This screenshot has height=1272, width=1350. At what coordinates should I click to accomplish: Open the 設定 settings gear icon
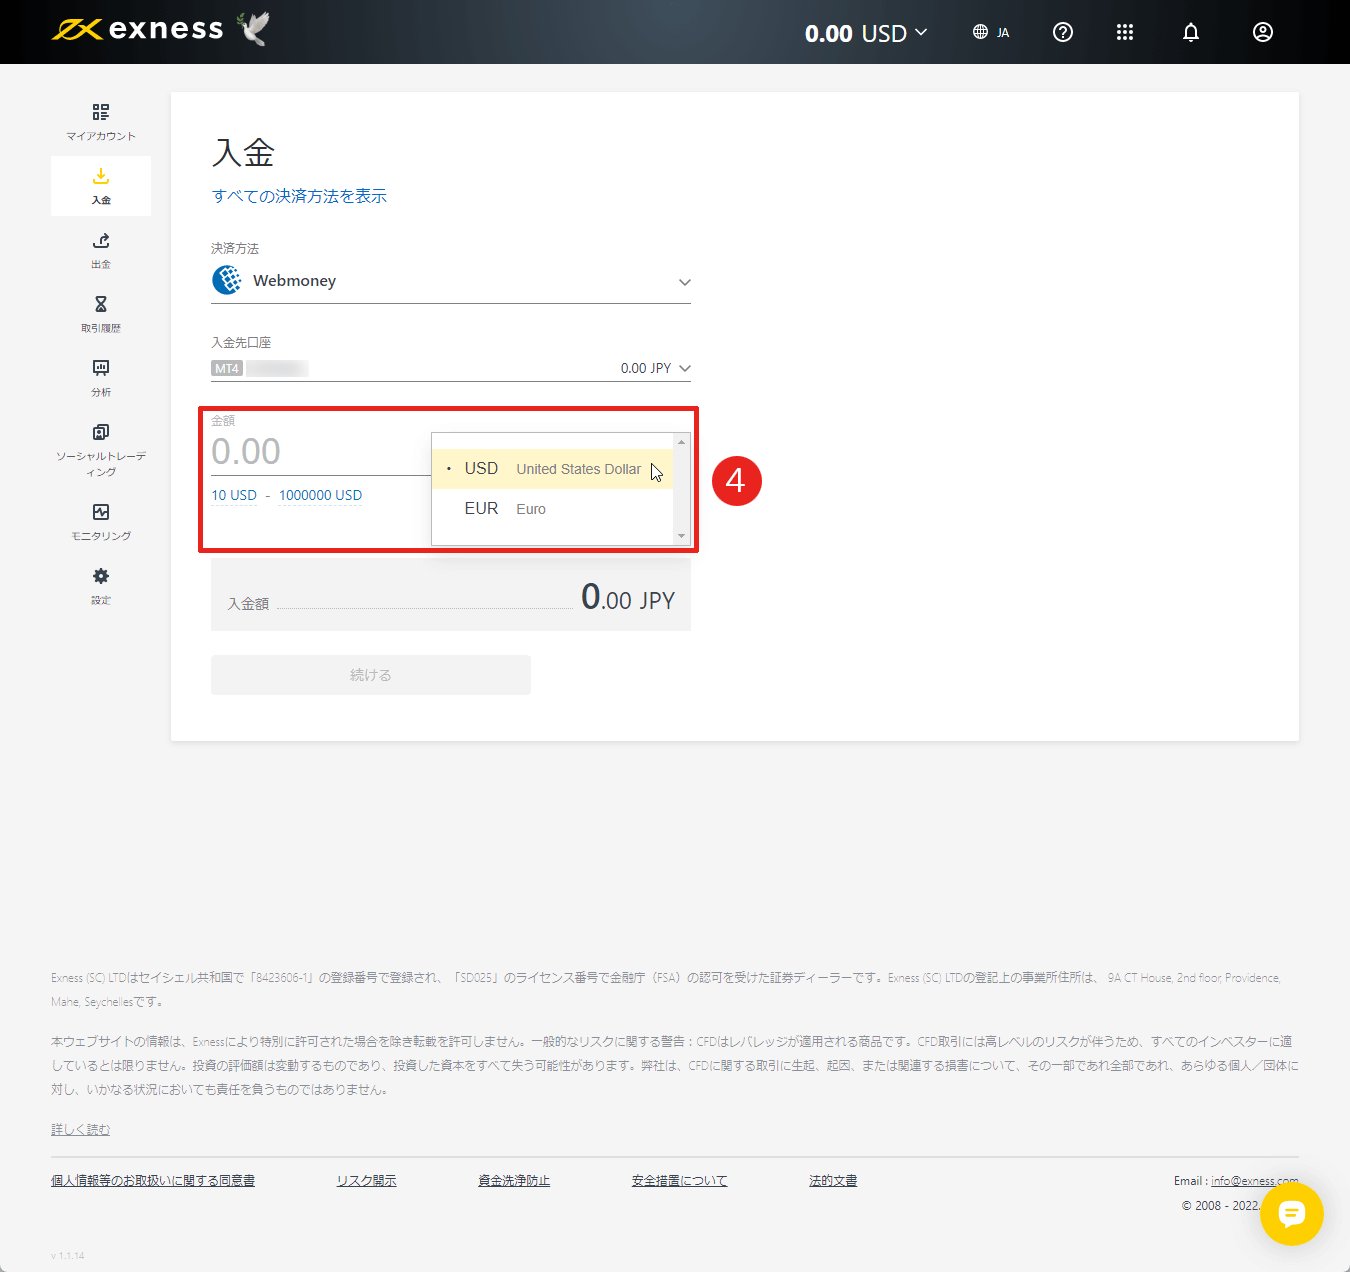[100, 585]
